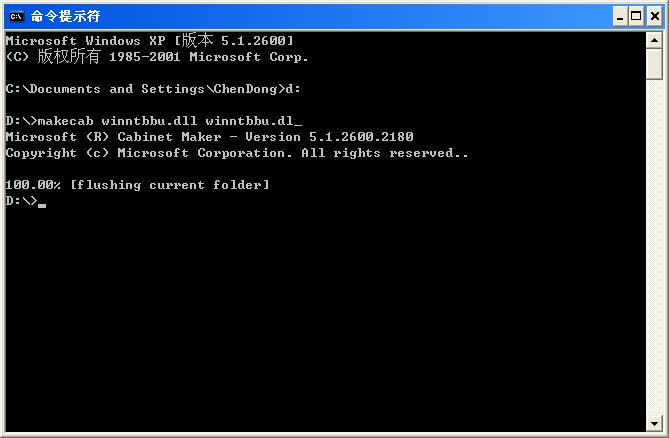Click the scrollbar up arrow

point(654,41)
